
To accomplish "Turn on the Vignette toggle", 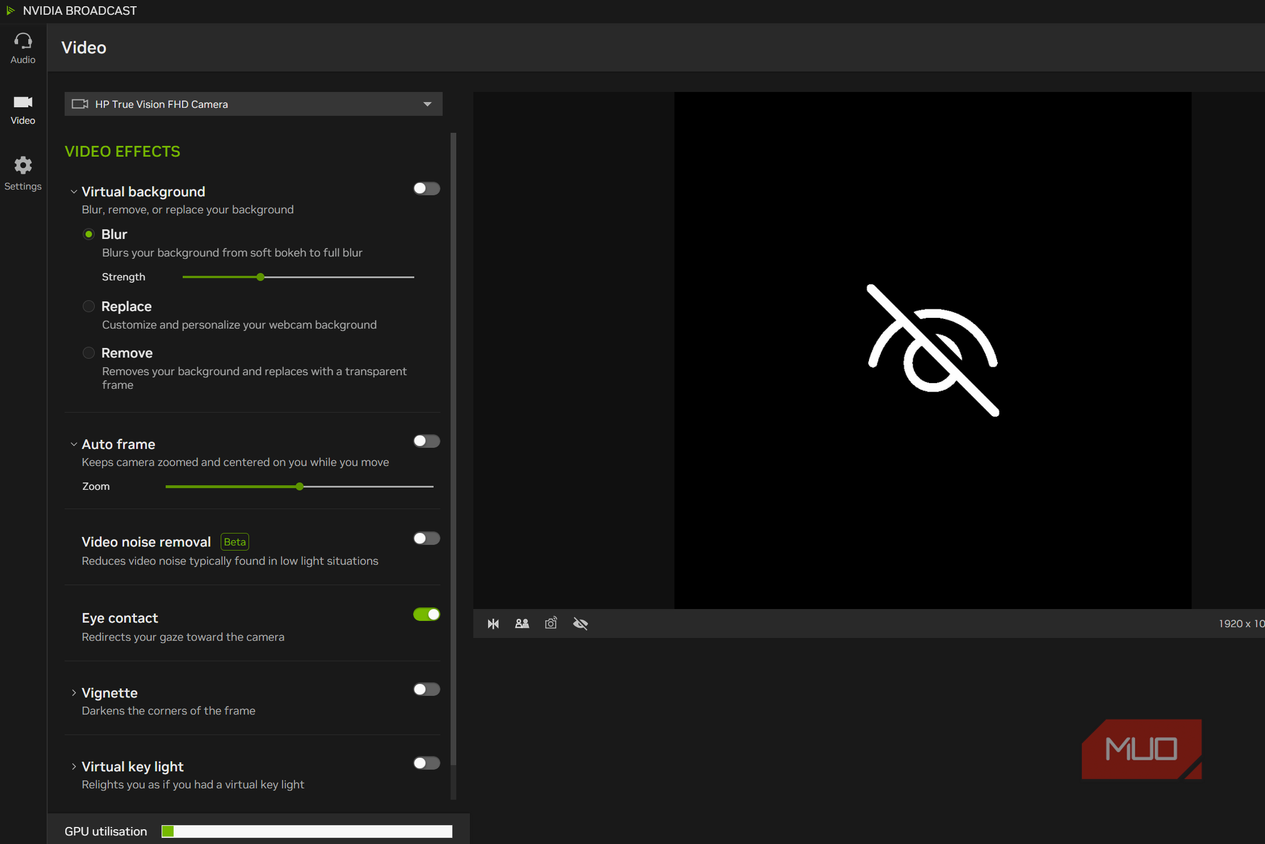I will coord(427,689).
